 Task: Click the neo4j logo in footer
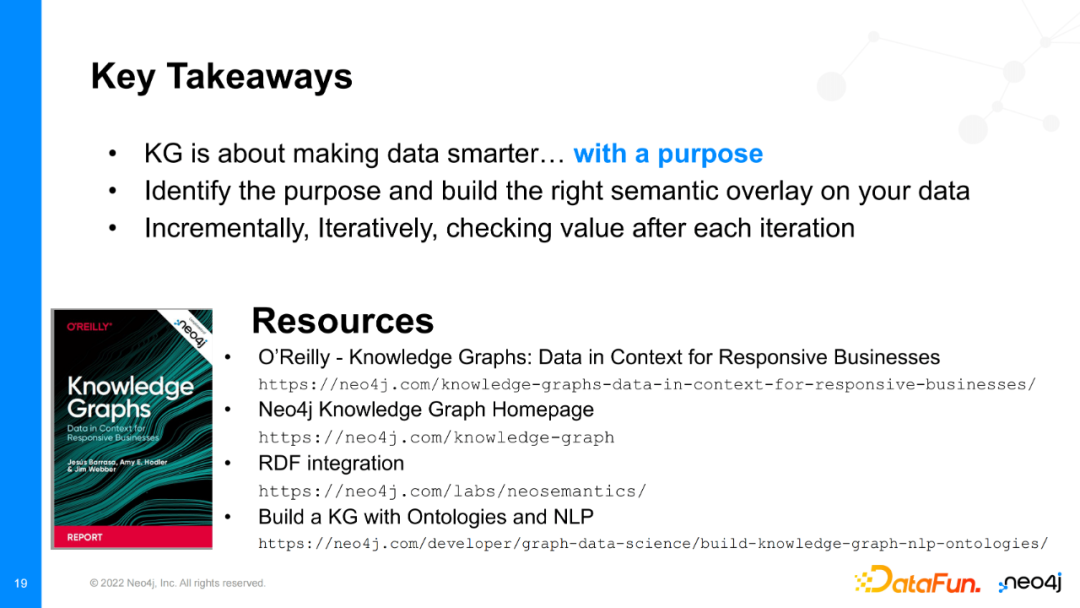tap(1029, 582)
